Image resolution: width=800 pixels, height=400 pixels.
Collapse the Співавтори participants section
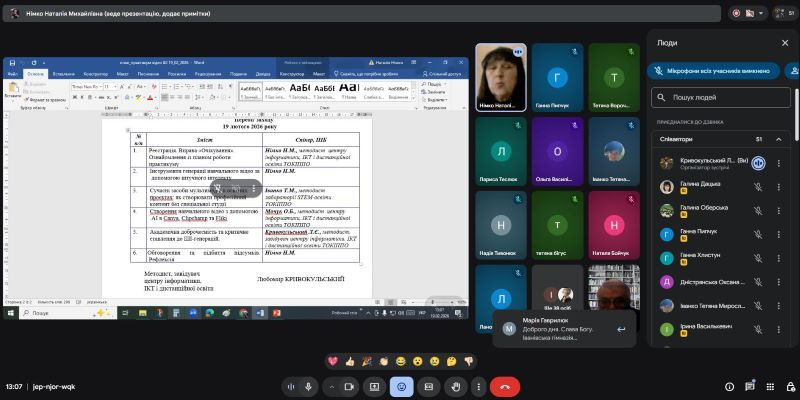(x=778, y=139)
